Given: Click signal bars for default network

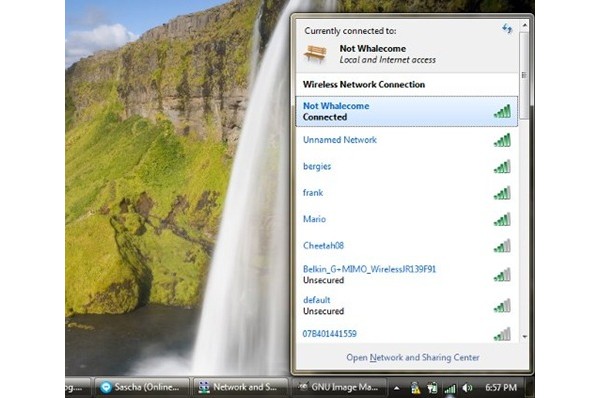Looking at the screenshot, I should (502, 306).
